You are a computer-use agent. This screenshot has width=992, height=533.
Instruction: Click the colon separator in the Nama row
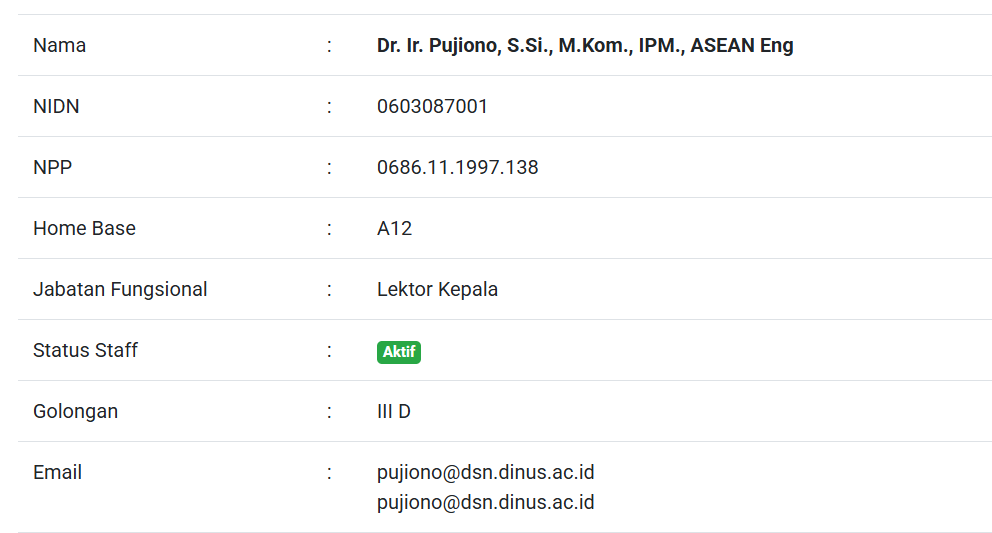point(329,45)
